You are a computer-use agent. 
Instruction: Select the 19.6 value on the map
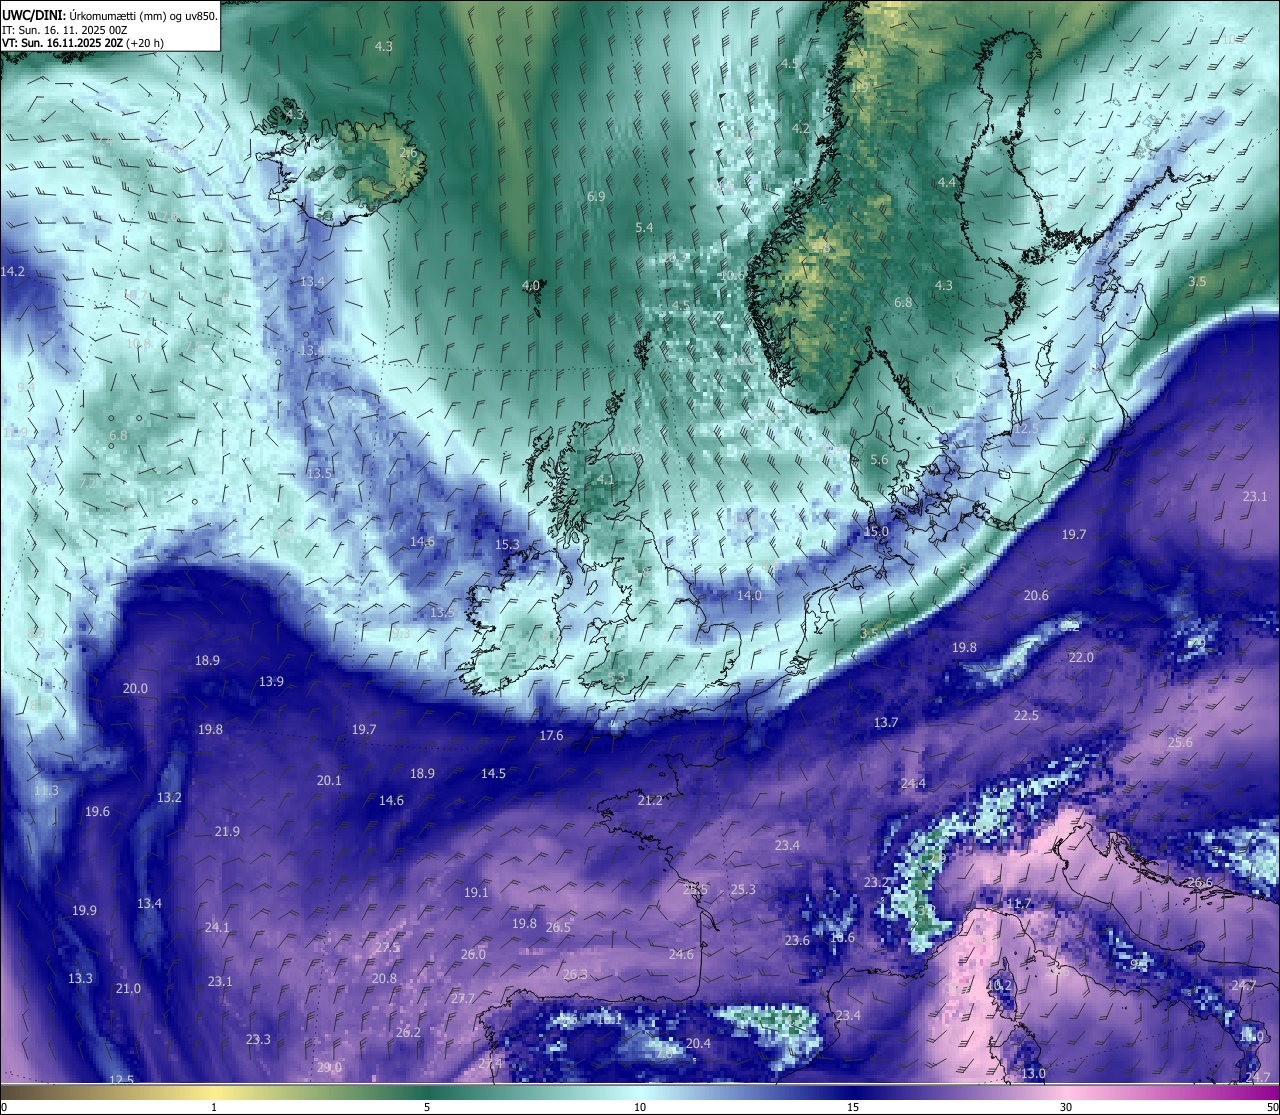point(97,812)
